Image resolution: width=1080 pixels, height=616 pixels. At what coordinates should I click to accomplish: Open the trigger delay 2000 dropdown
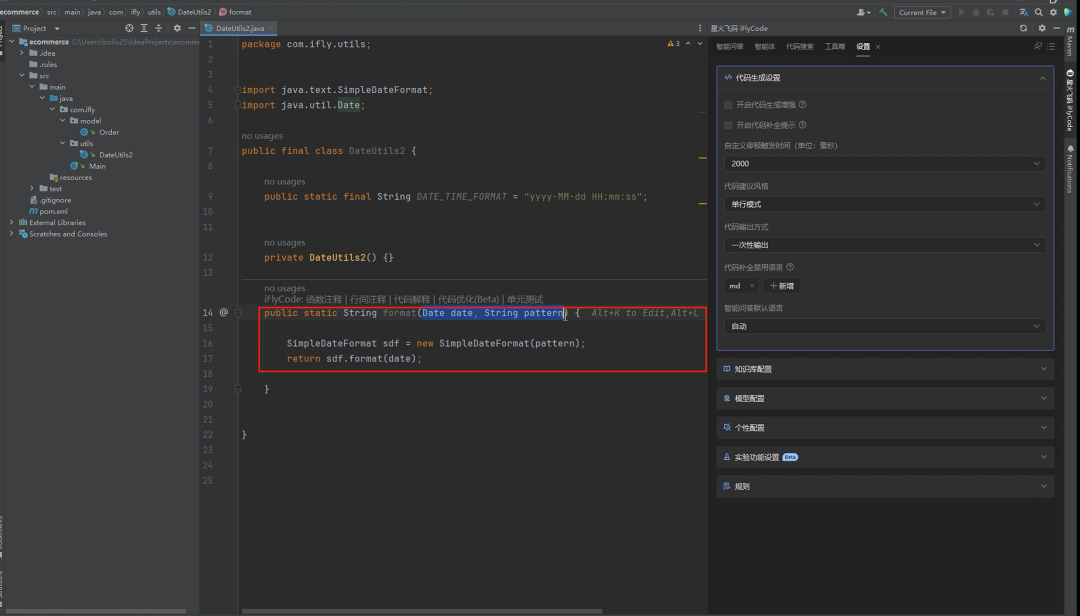885,163
